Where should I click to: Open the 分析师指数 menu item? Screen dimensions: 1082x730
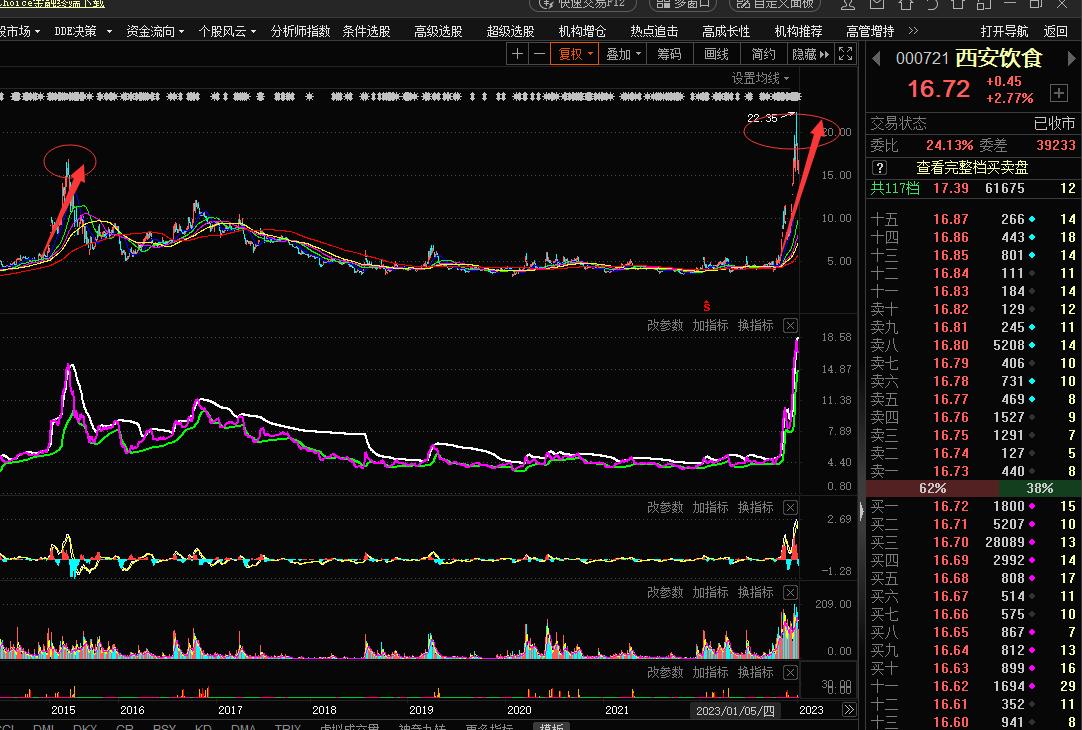coord(300,31)
